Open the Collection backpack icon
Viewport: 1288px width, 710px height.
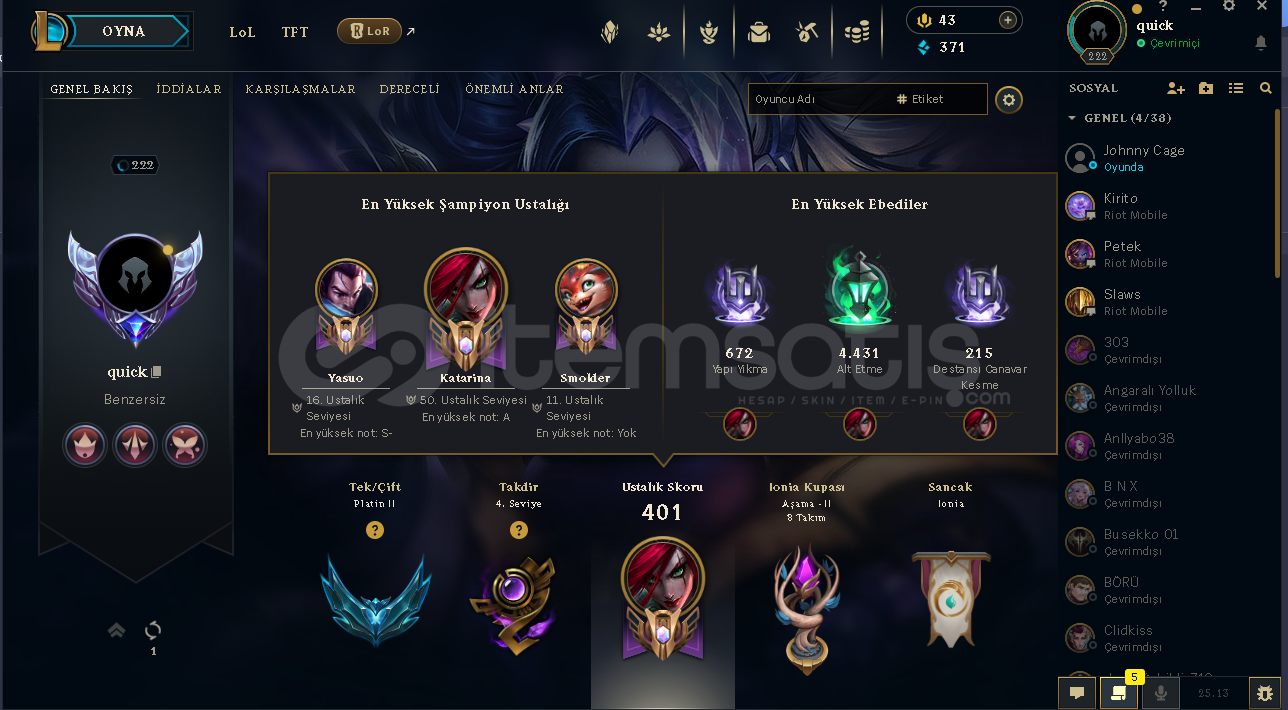pyautogui.click(x=759, y=33)
